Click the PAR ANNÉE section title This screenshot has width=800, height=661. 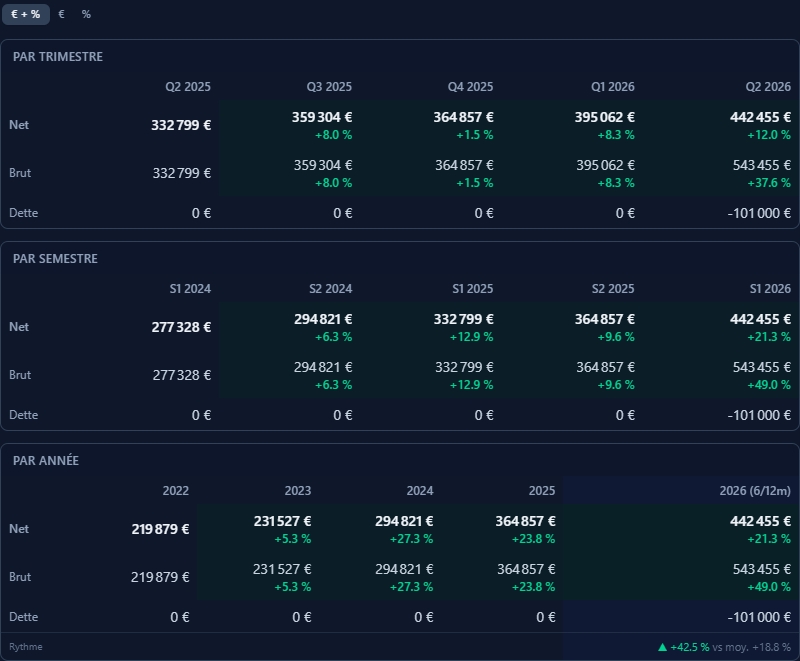tap(46, 461)
